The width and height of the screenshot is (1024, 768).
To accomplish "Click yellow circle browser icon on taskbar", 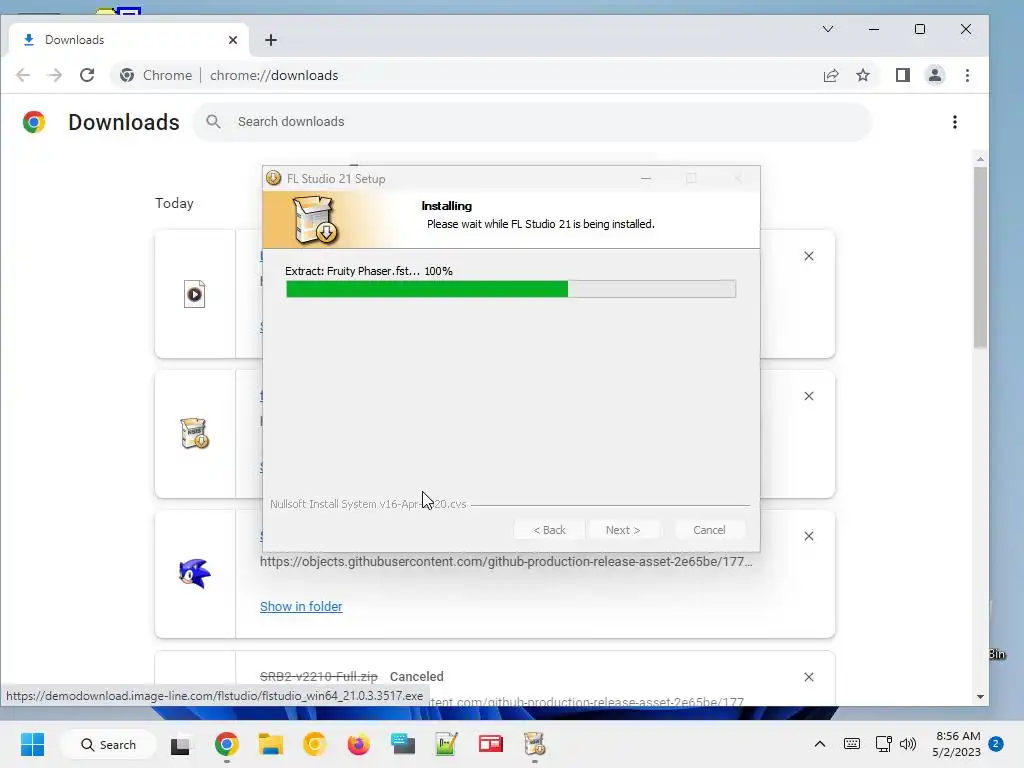I will 314,744.
